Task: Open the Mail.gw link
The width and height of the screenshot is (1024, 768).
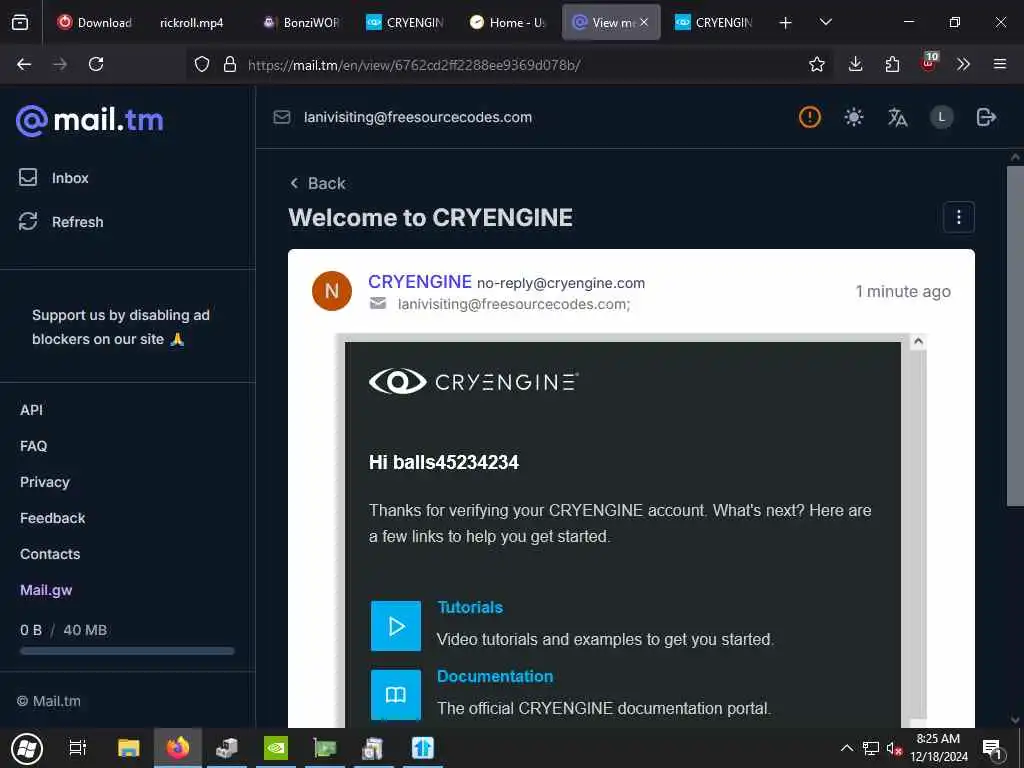Action: point(46,590)
